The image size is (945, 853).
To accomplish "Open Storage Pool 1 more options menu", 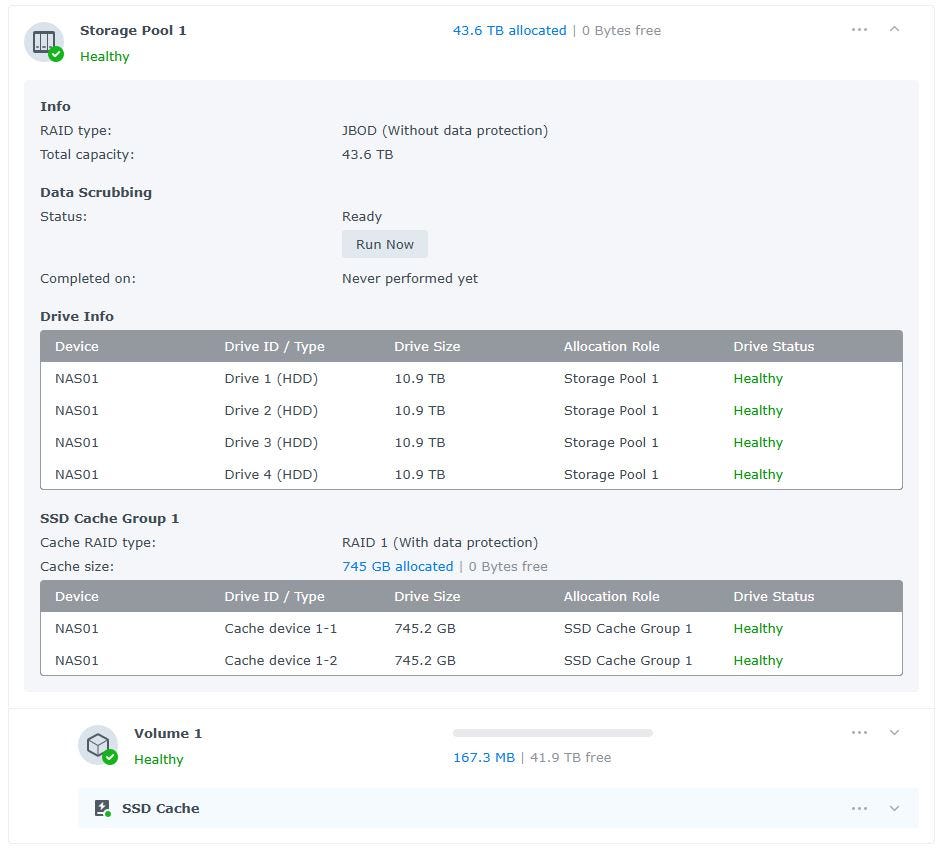I will click(859, 30).
